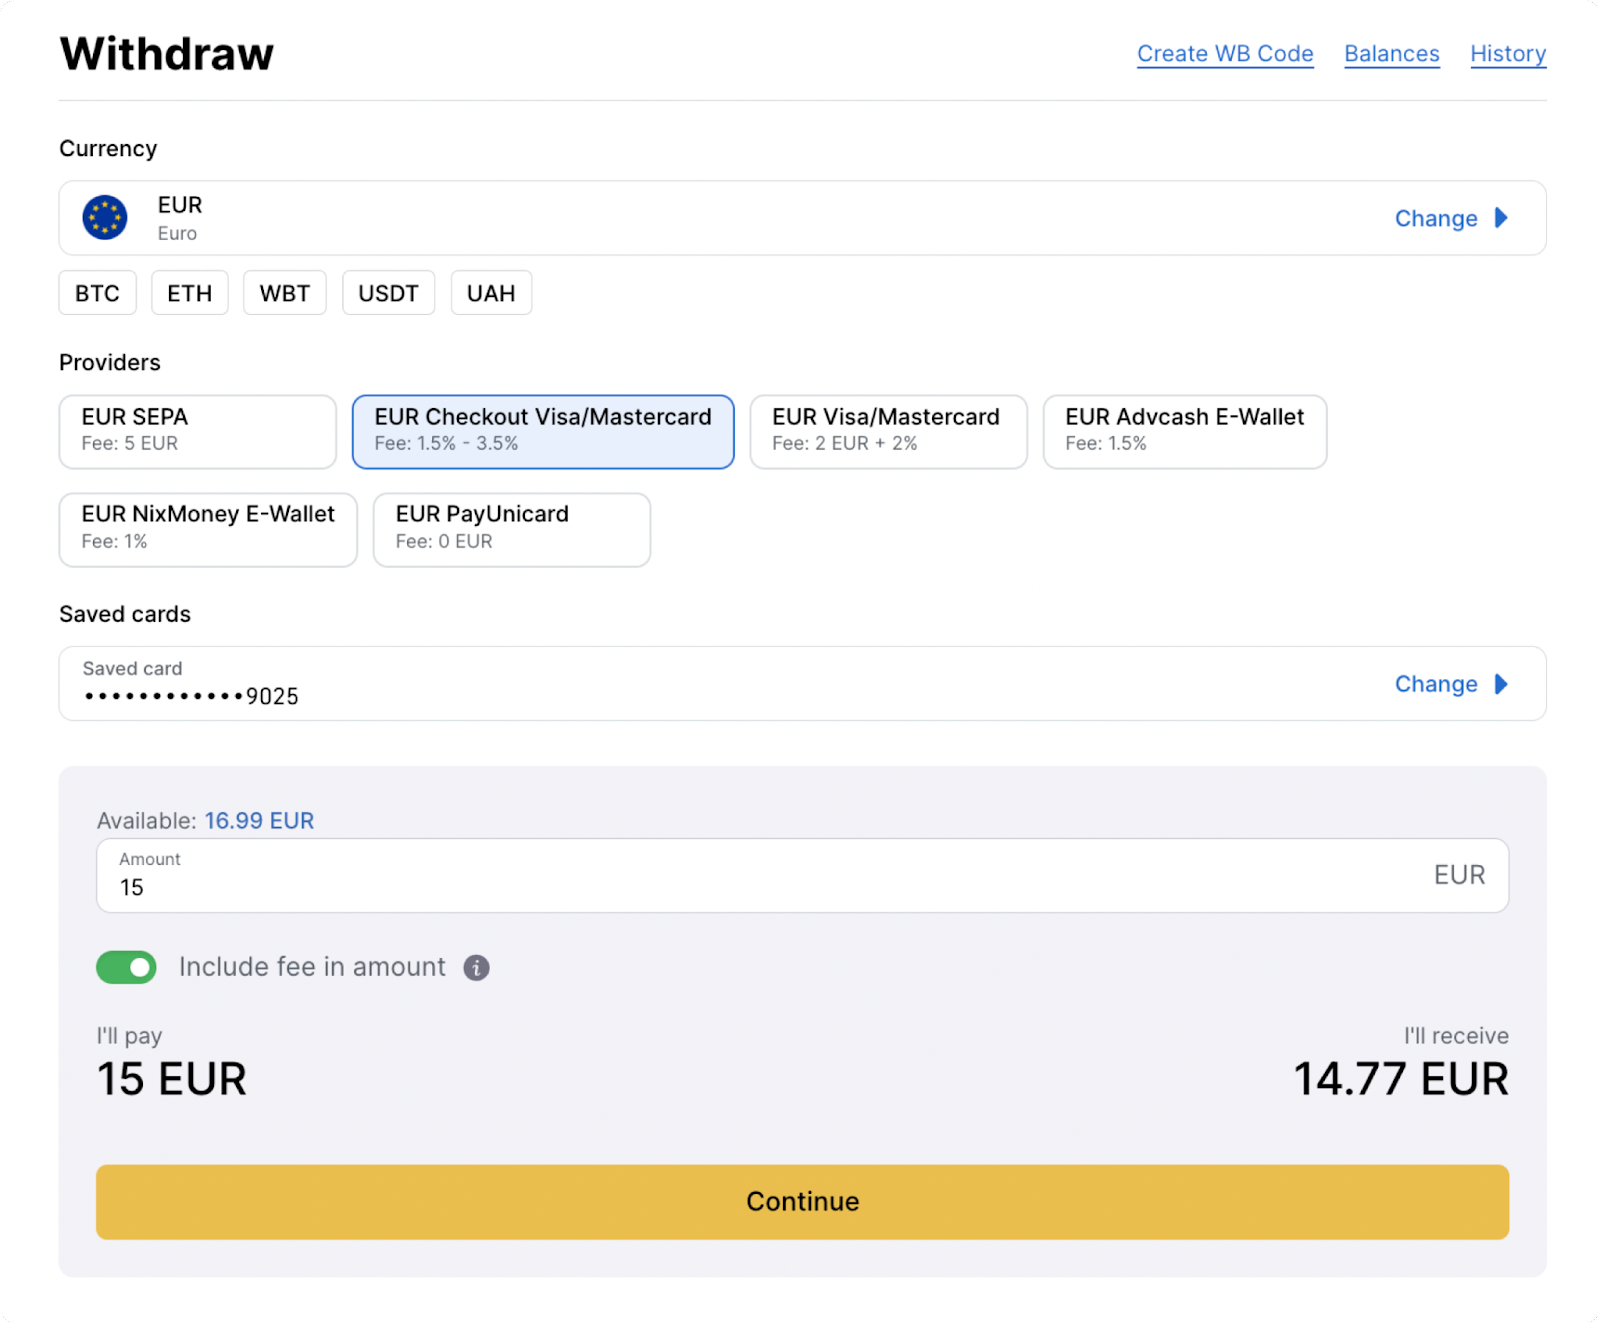Click the EUR flag icon

pyautogui.click(x=105, y=218)
